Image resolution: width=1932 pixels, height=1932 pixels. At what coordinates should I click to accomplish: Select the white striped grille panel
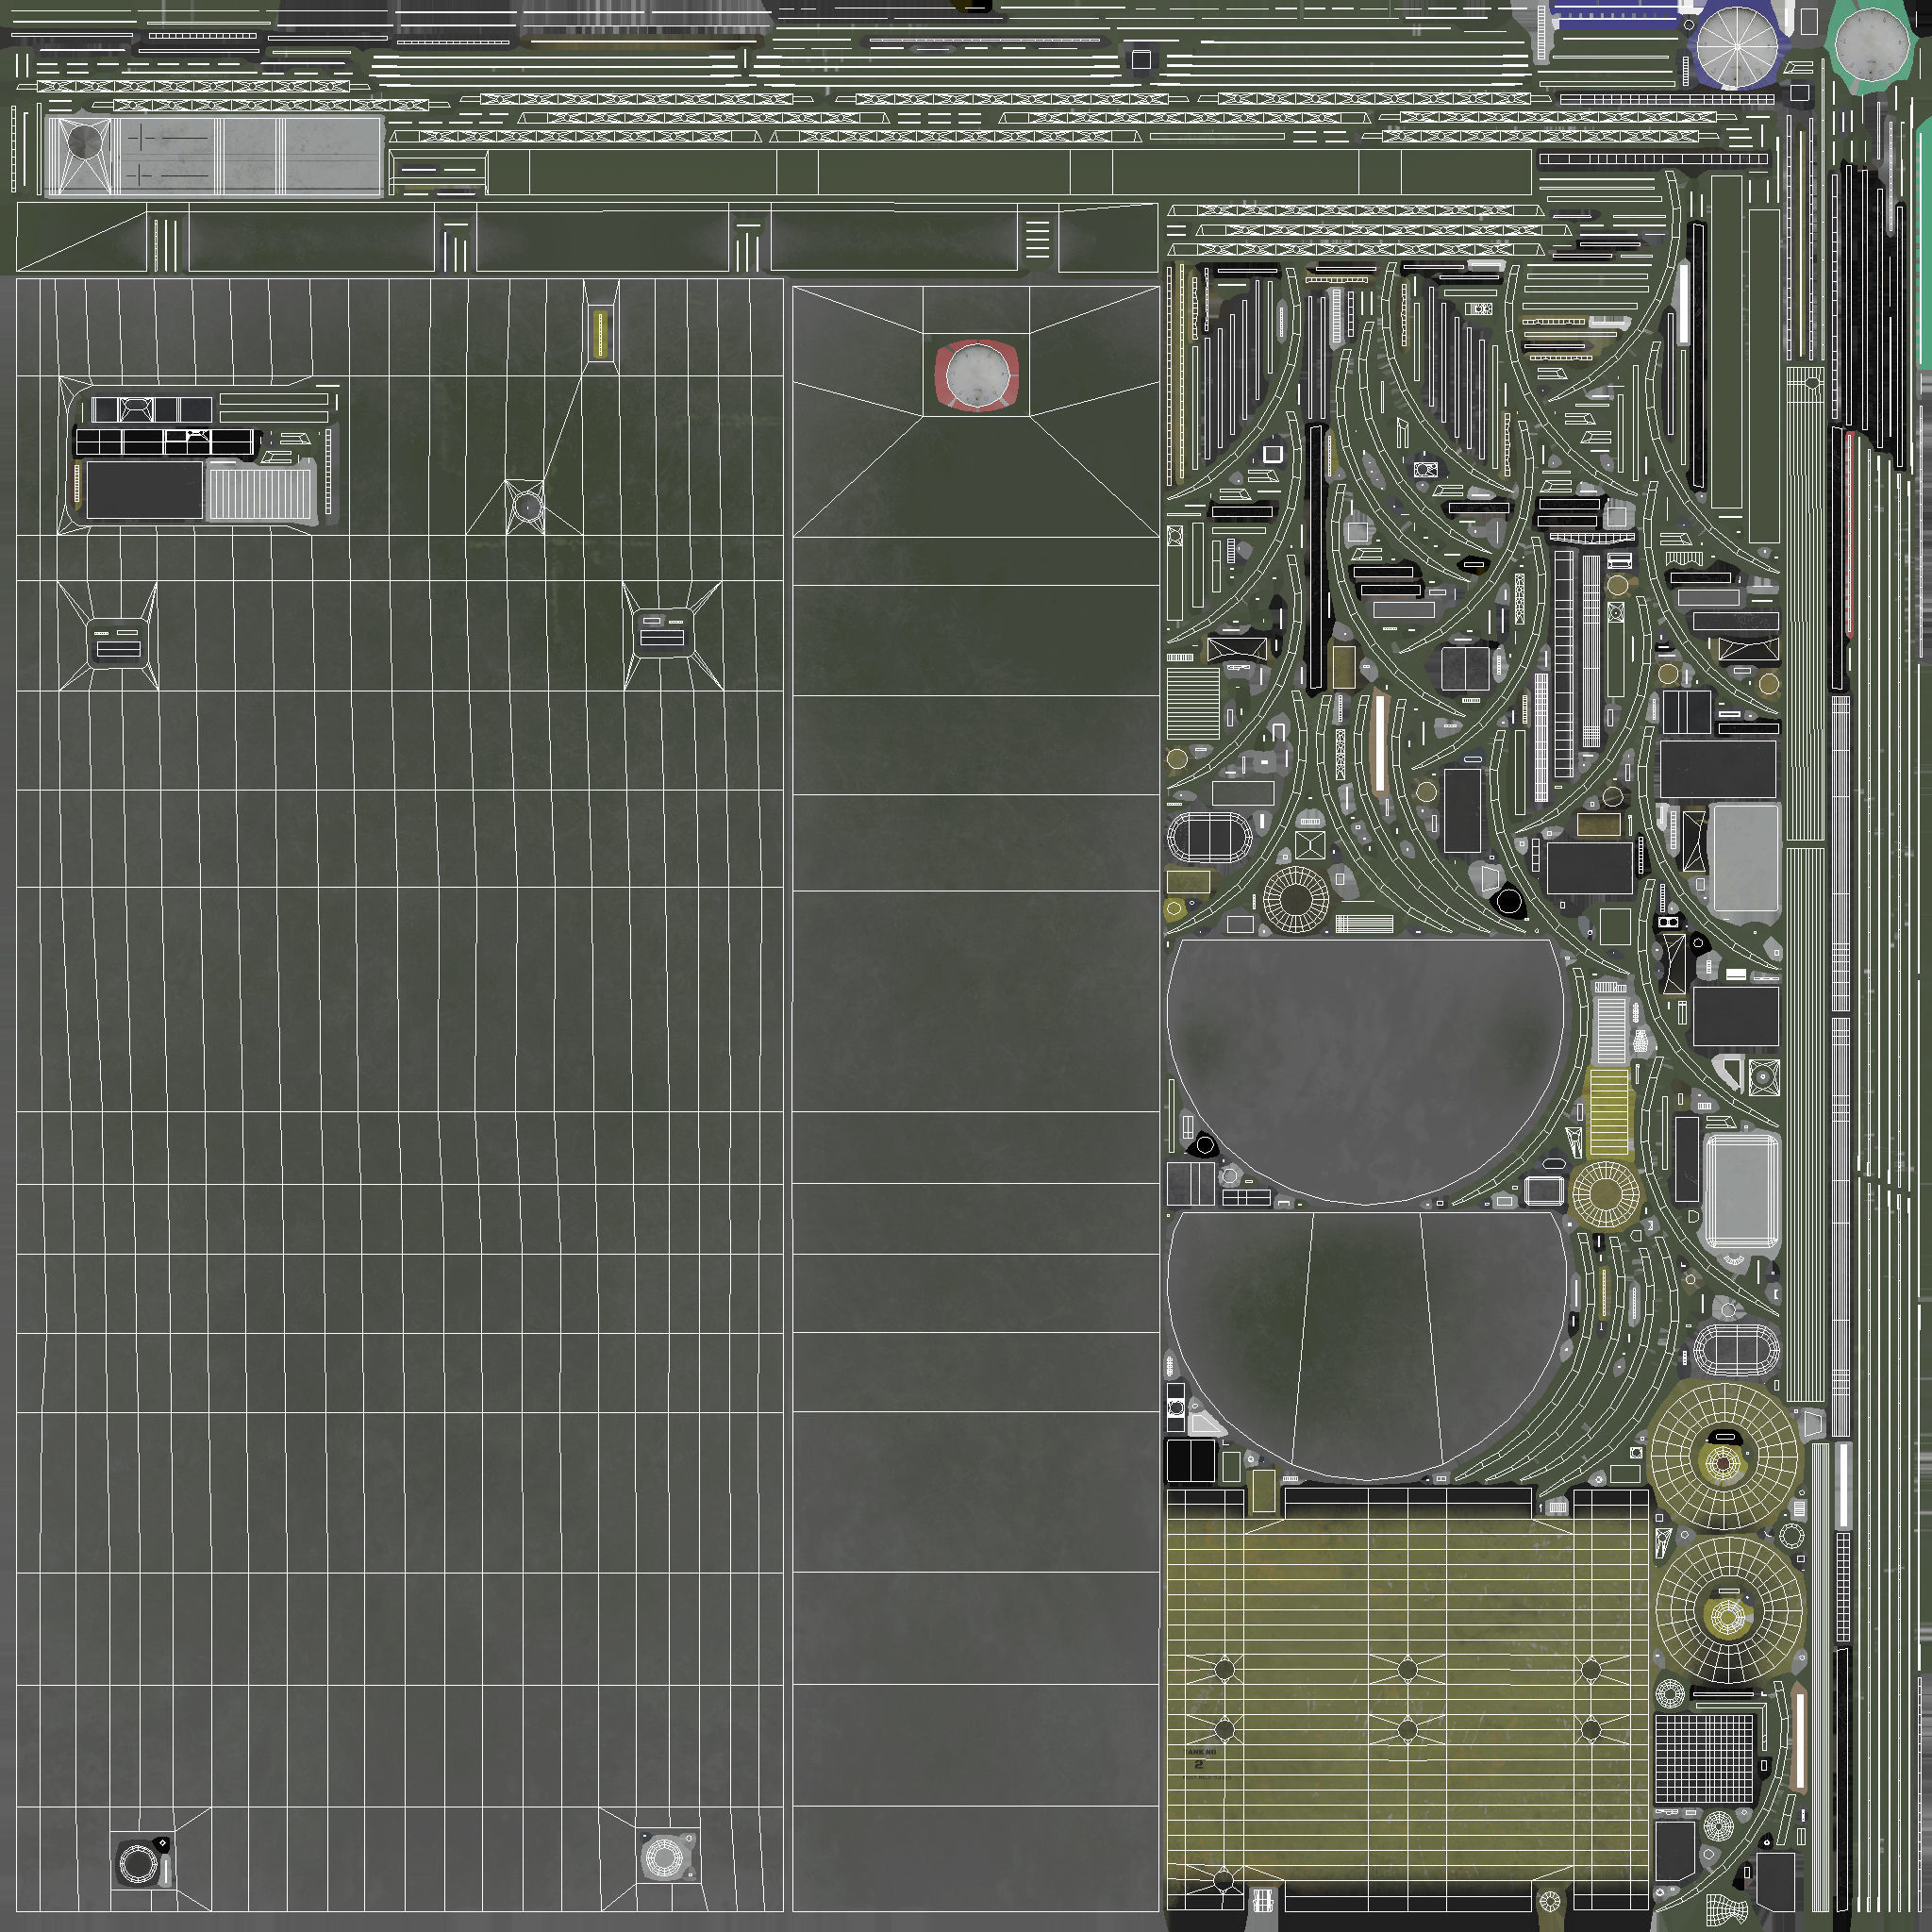coord(260,492)
